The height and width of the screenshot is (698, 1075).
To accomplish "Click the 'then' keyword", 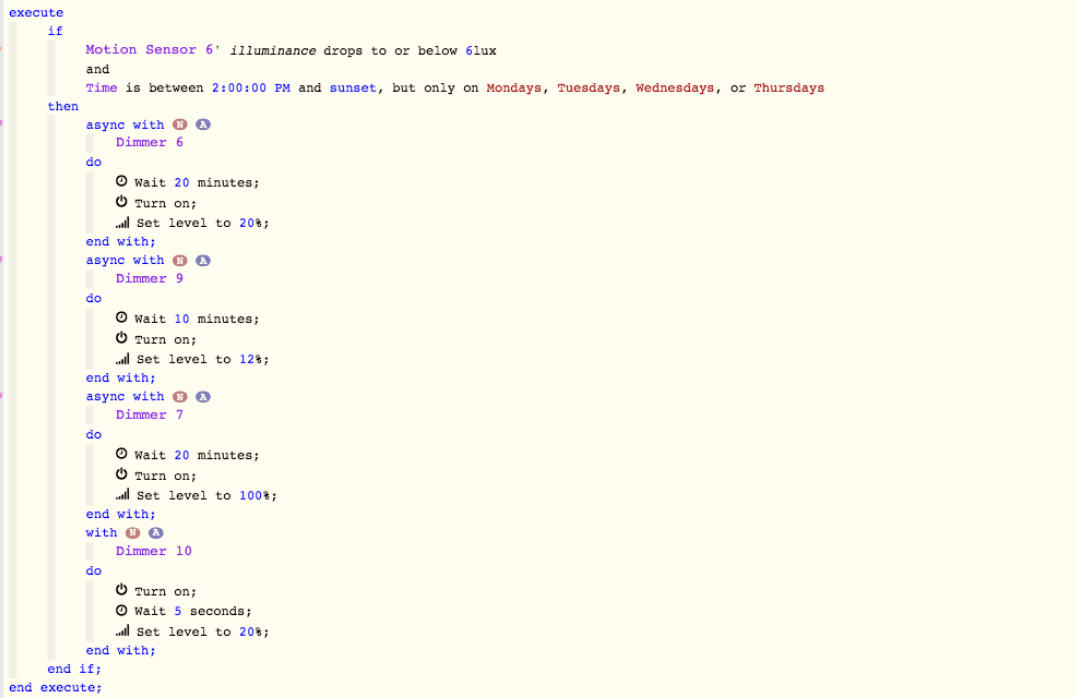I will [x=63, y=106].
